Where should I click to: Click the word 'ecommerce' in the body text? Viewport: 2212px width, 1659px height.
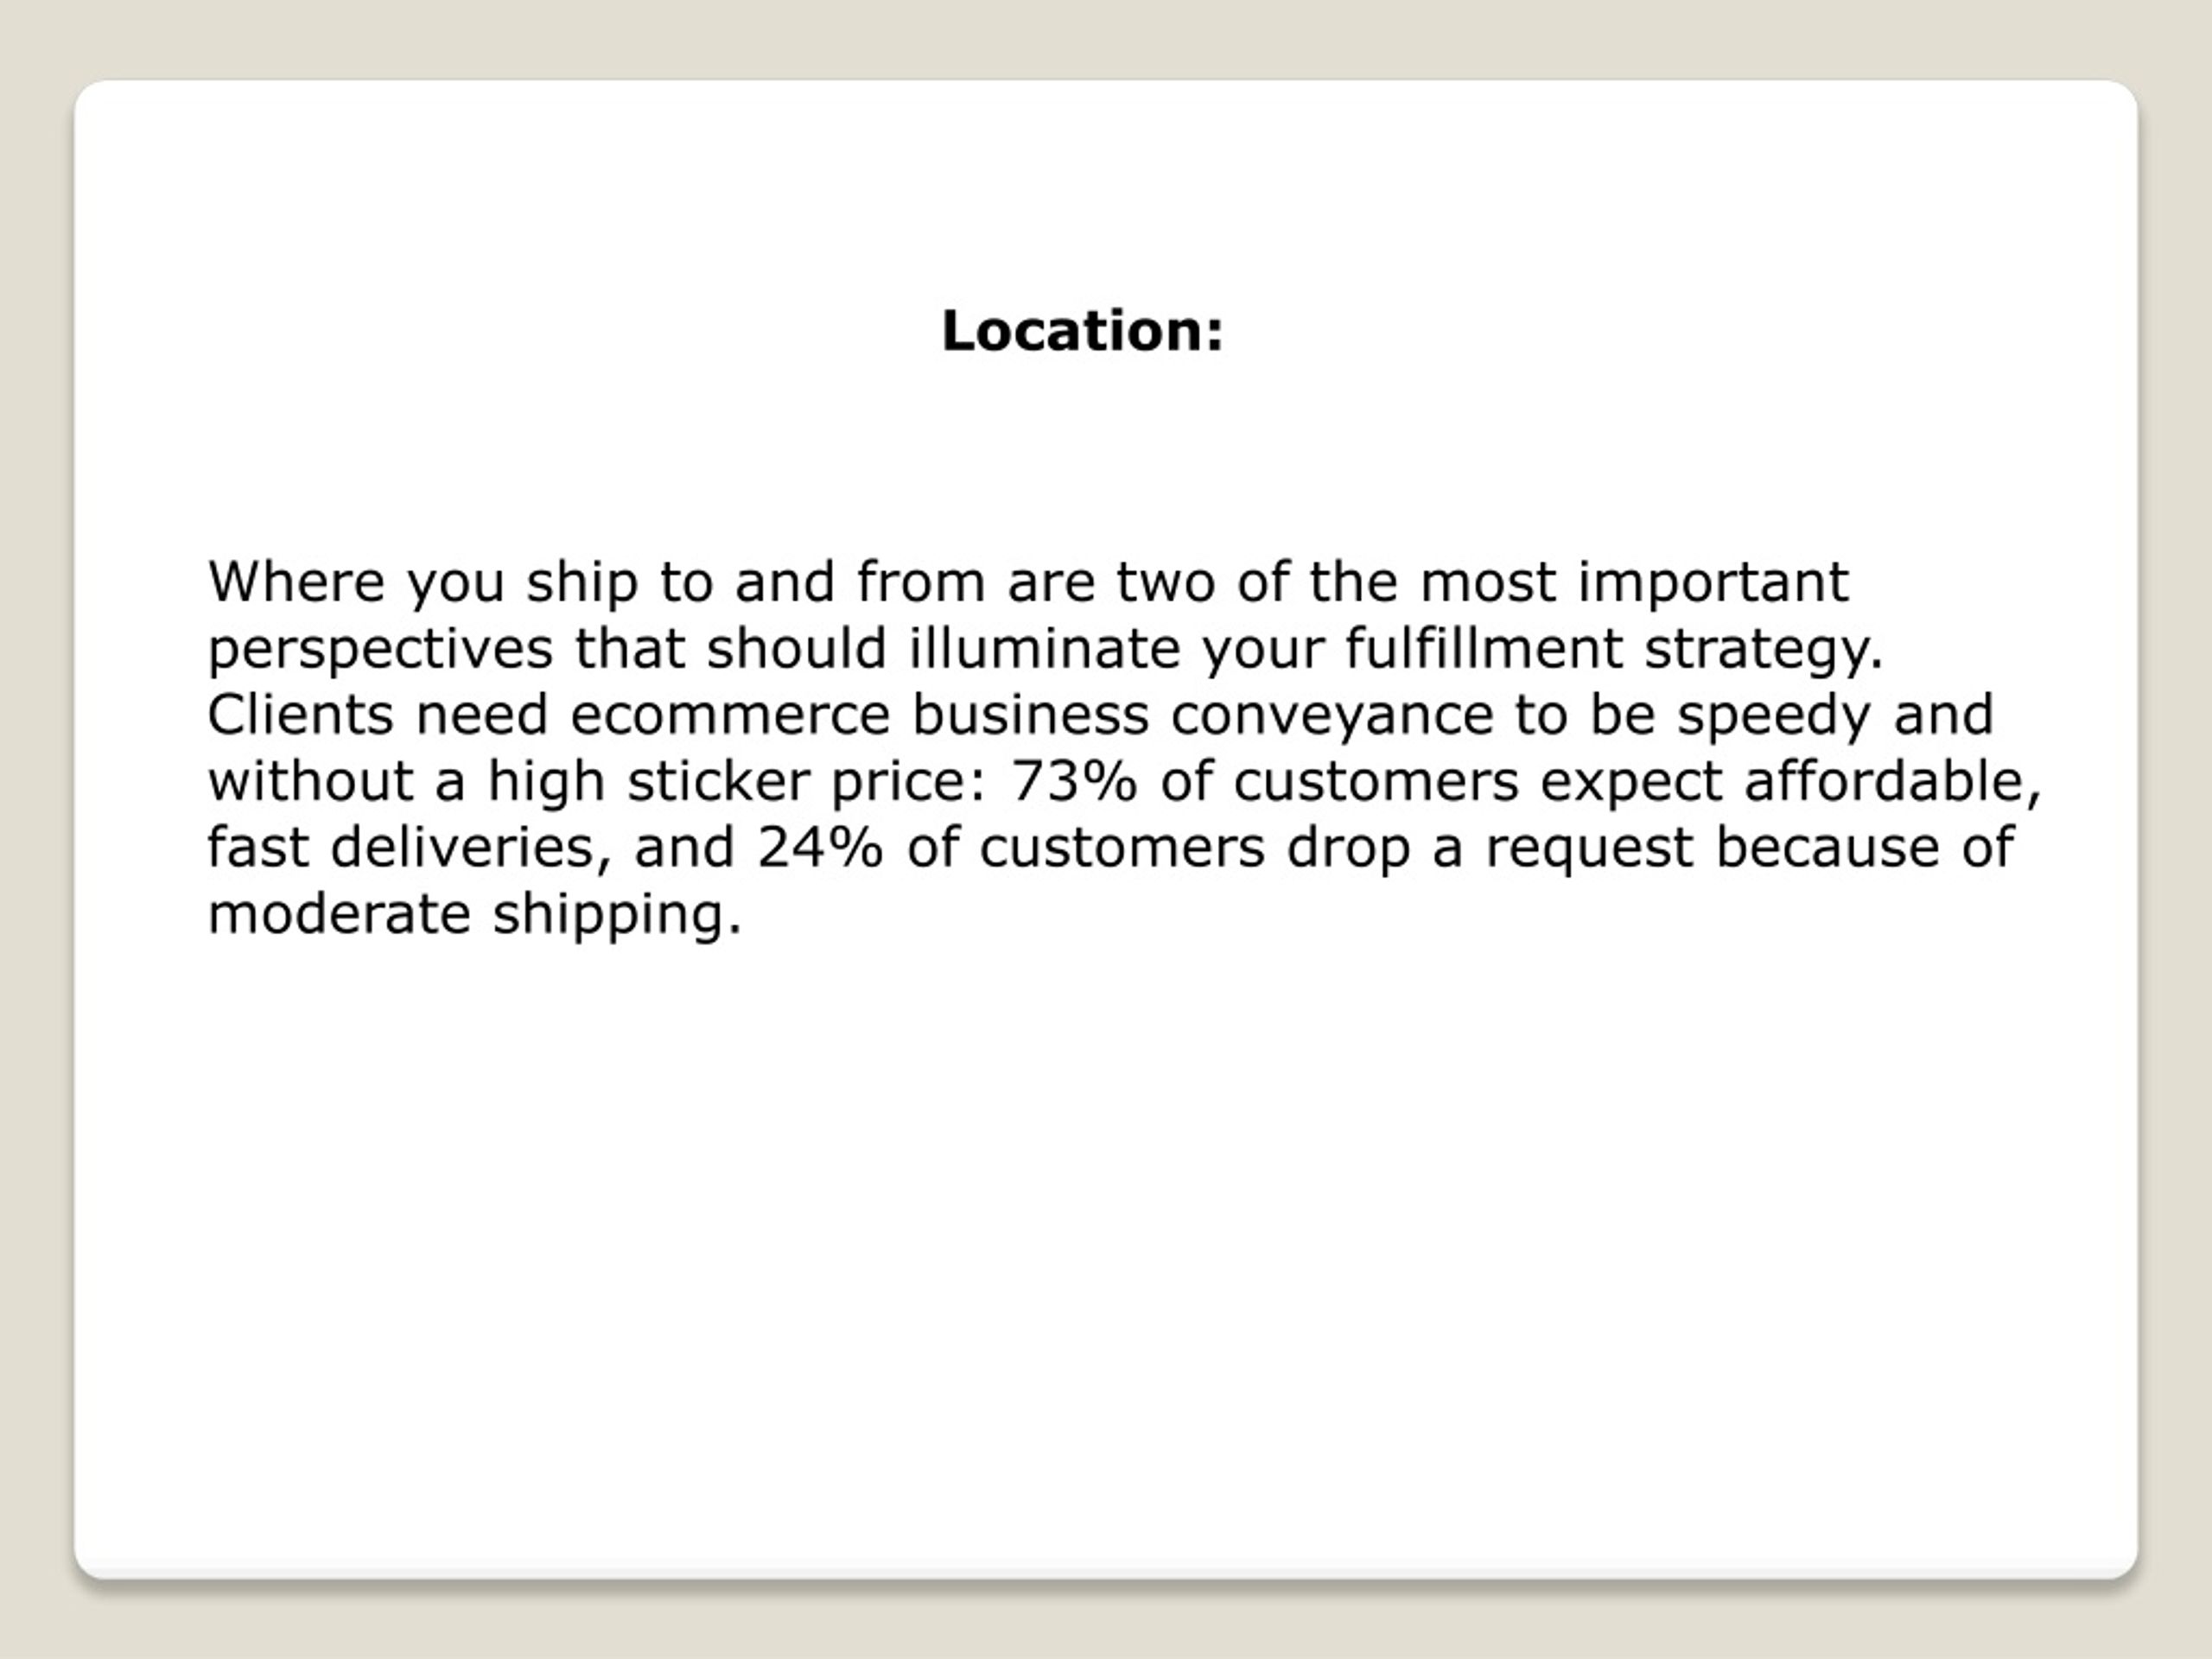click(x=730, y=714)
